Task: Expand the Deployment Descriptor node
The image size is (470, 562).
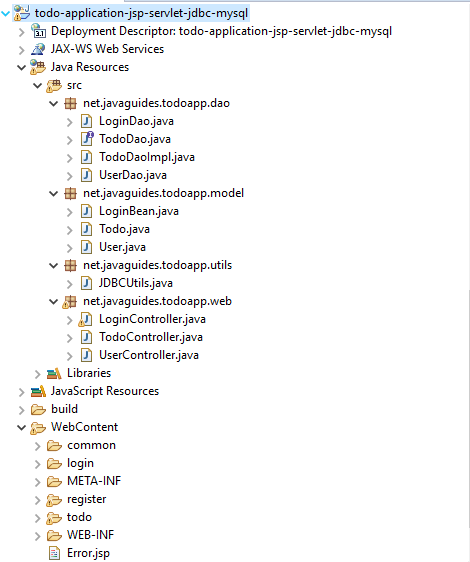Action: pos(22,32)
